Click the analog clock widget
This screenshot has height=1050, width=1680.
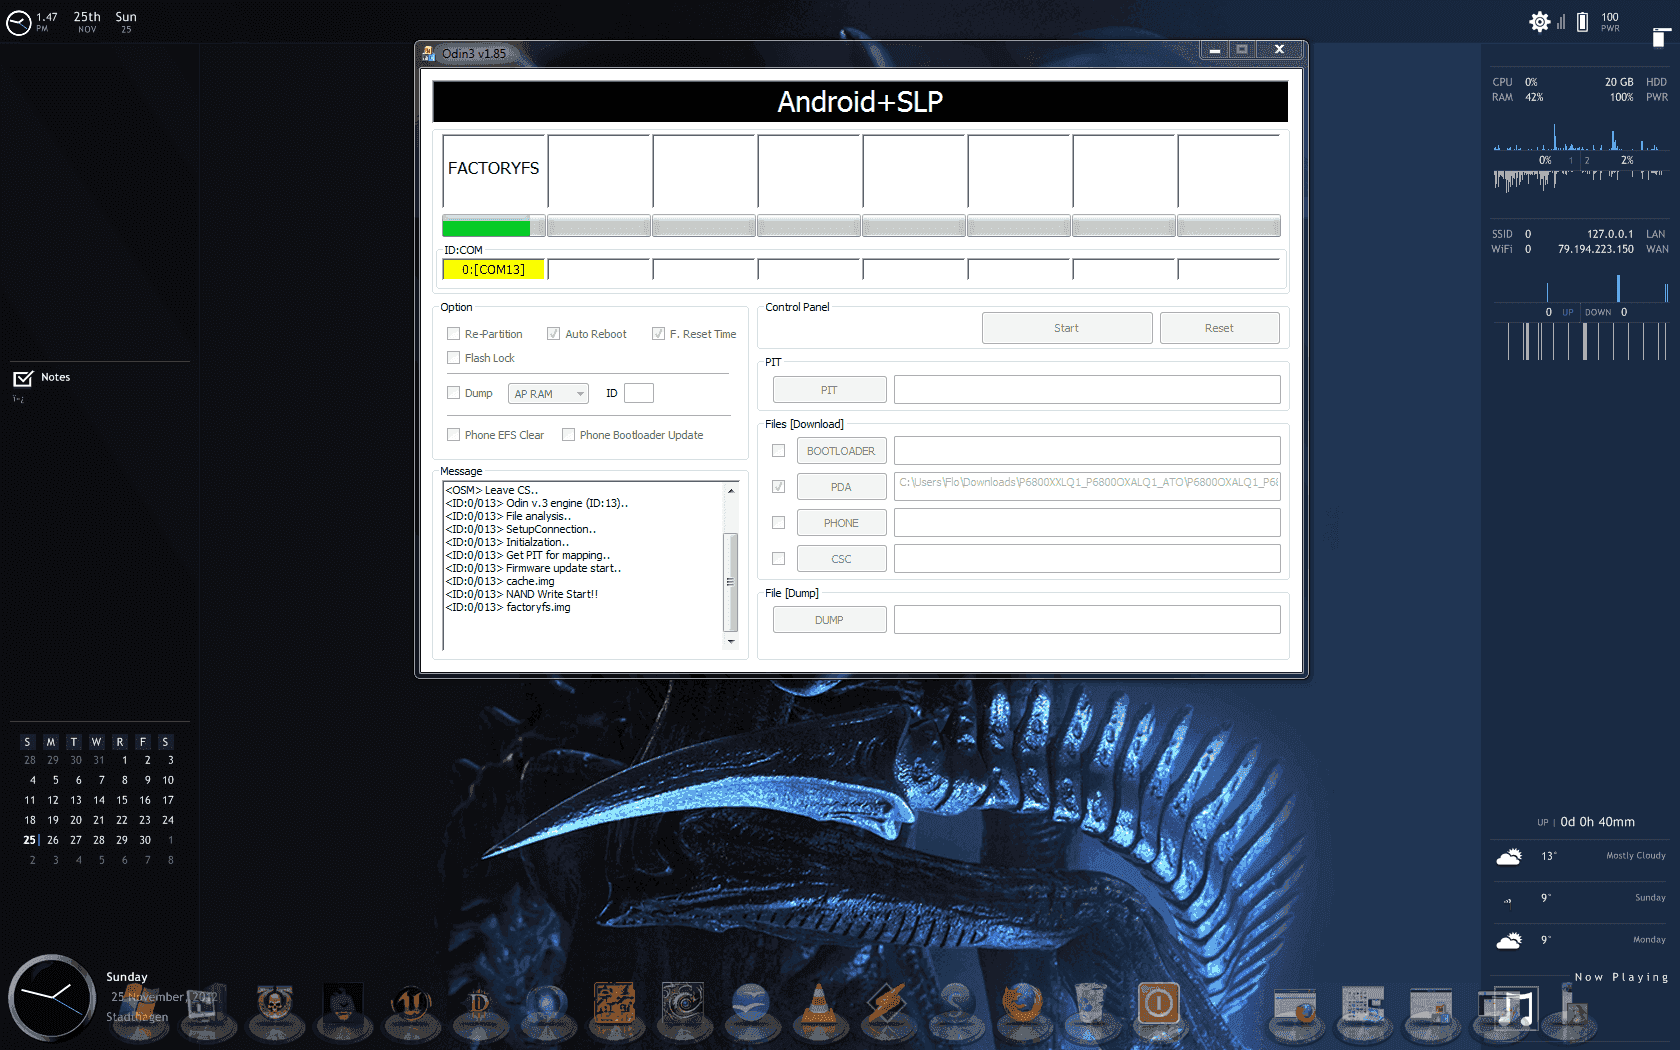click(x=52, y=998)
